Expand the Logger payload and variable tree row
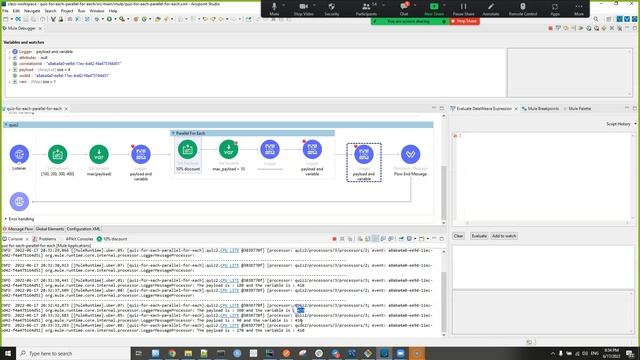Screen dimensions: 640x360 pos(9,52)
